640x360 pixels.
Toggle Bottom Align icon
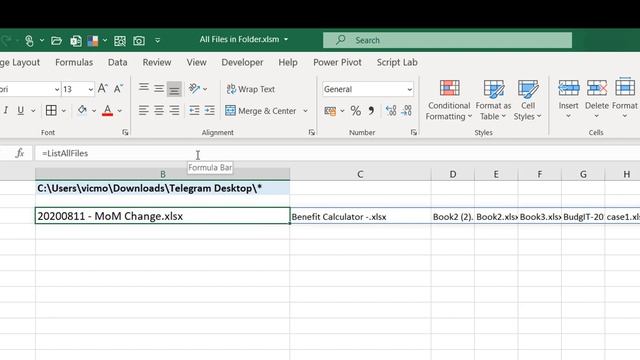coord(174,89)
